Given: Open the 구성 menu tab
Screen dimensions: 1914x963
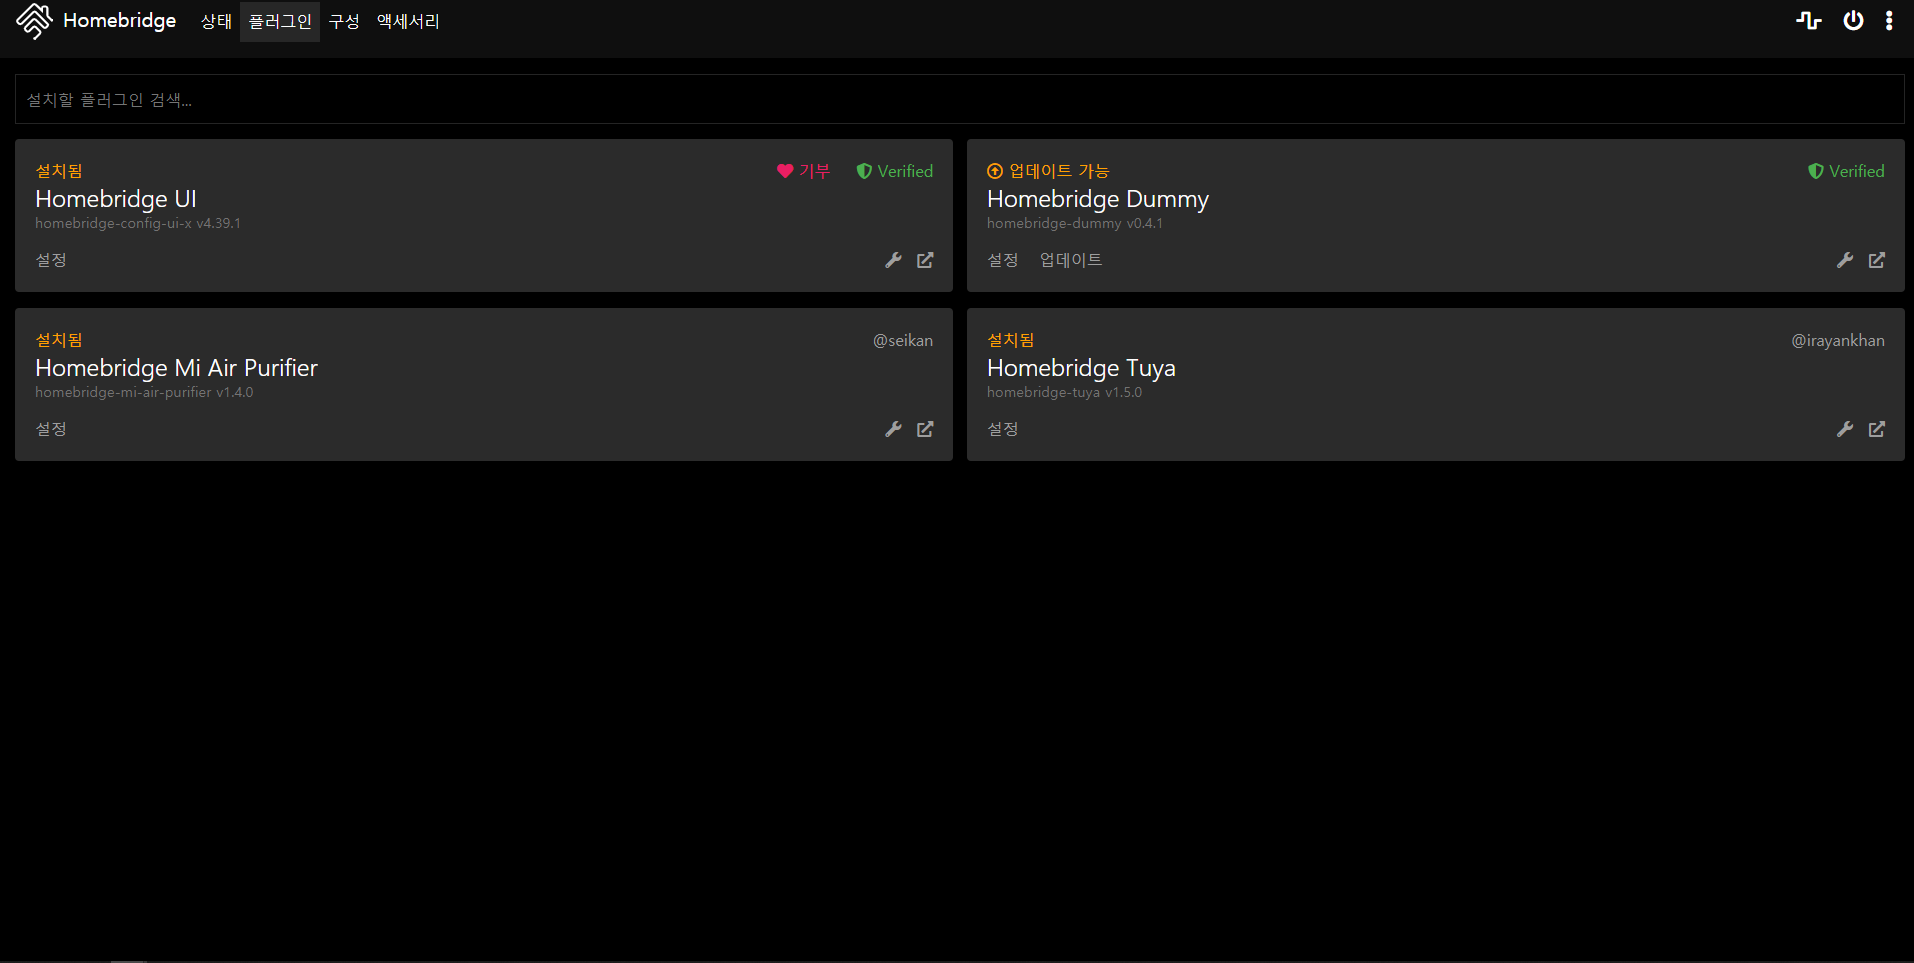Looking at the screenshot, I should pos(344,21).
